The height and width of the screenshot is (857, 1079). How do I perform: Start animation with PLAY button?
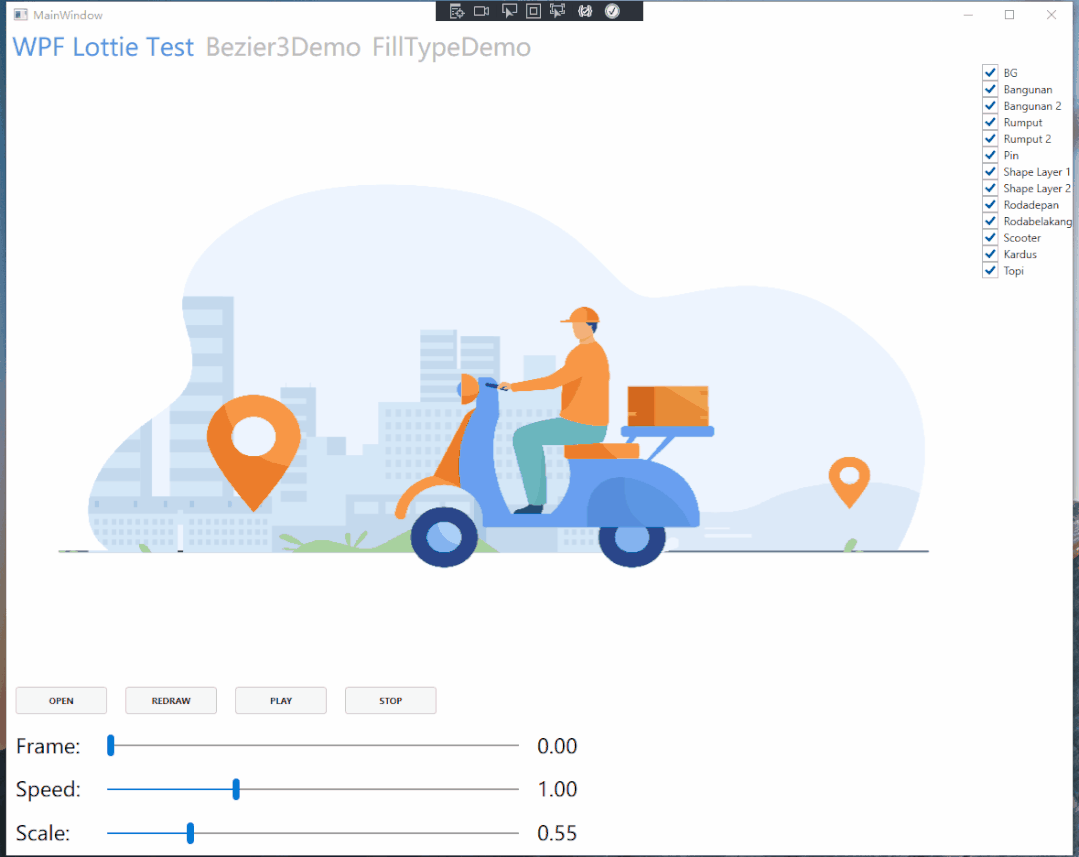(281, 700)
